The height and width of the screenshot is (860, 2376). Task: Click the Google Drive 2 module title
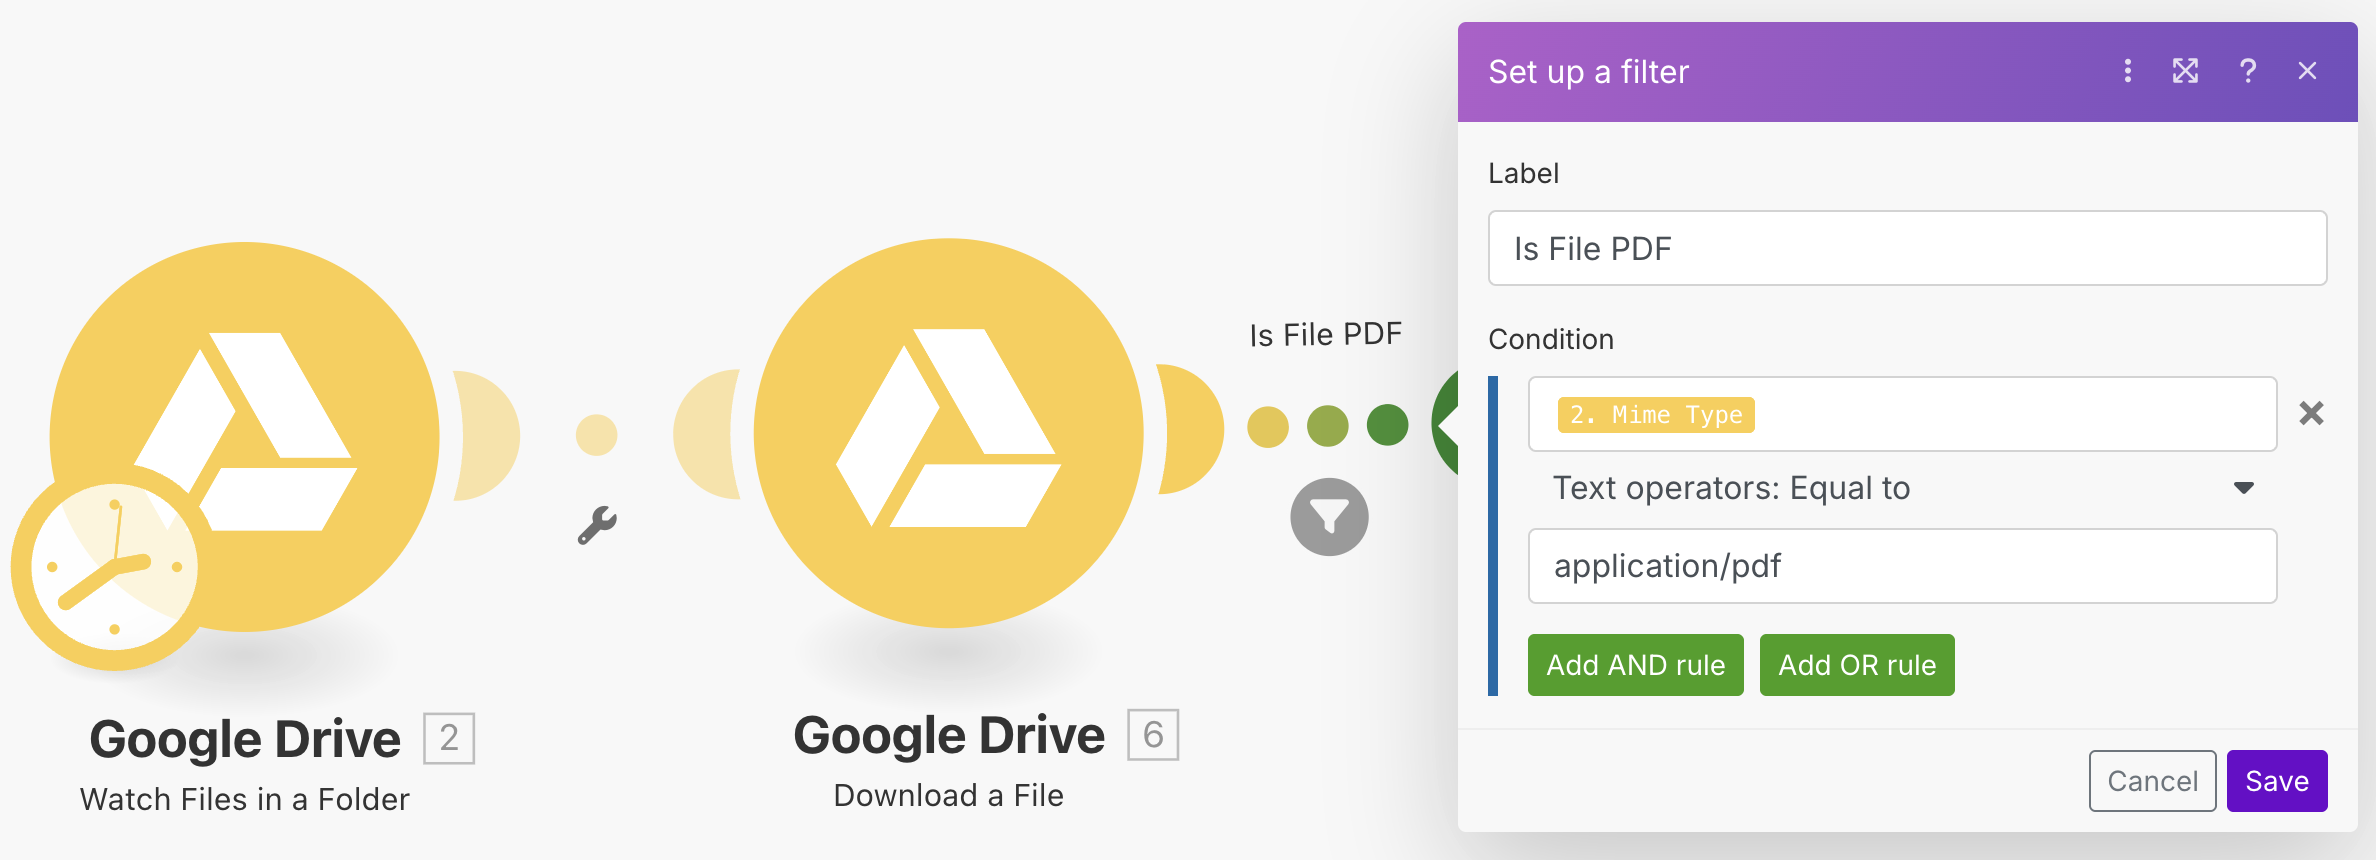click(245, 739)
